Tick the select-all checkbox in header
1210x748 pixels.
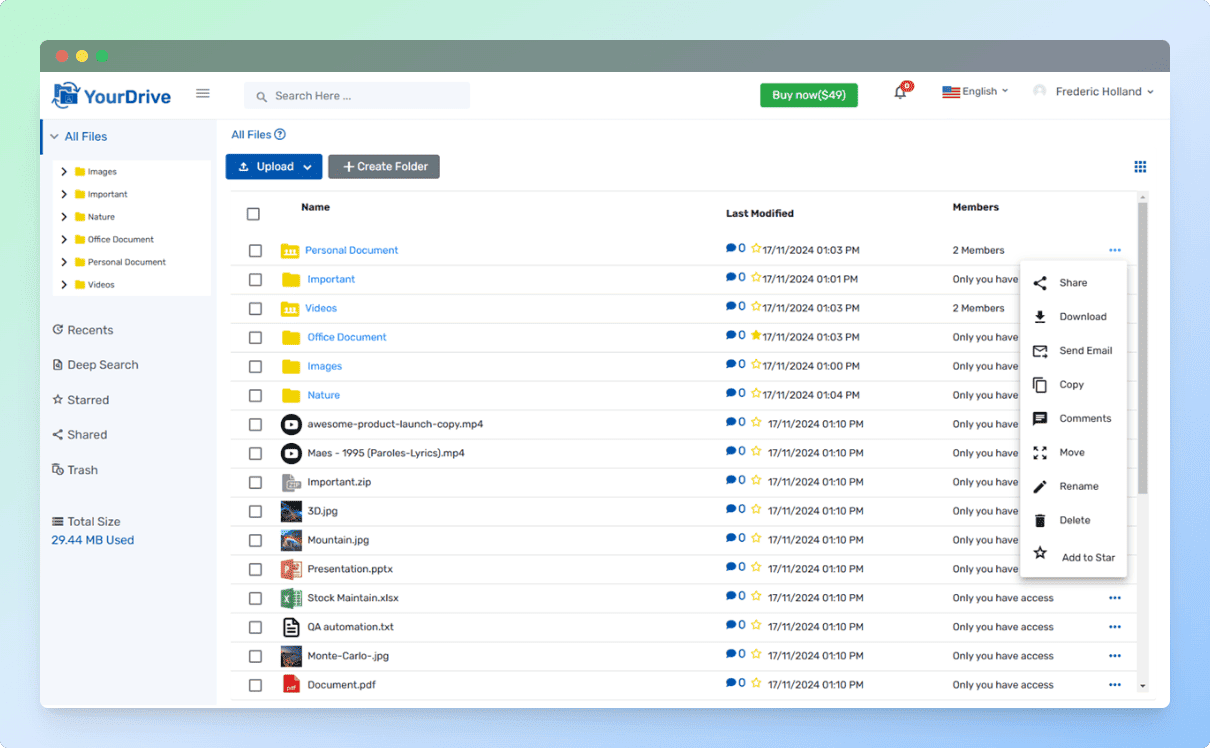click(x=253, y=214)
